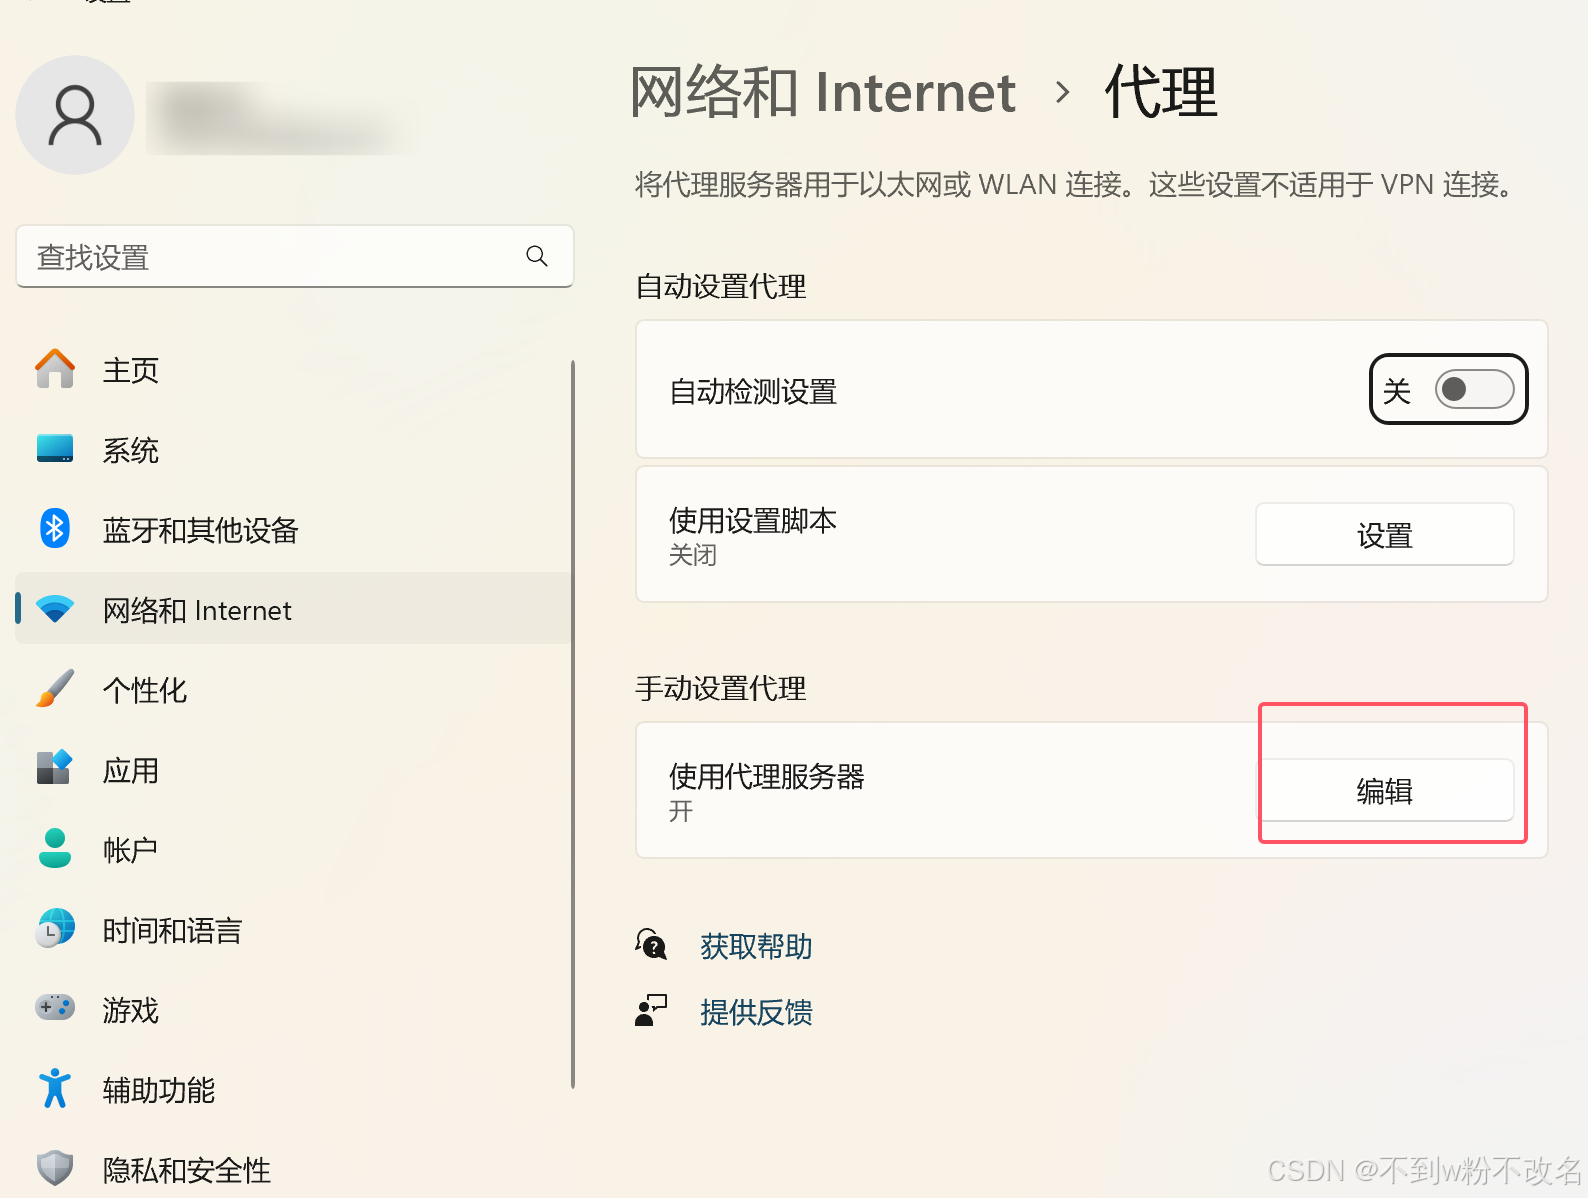Click the 使用设置脚本 label
1588x1198 pixels.
click(x=752, y=520)
